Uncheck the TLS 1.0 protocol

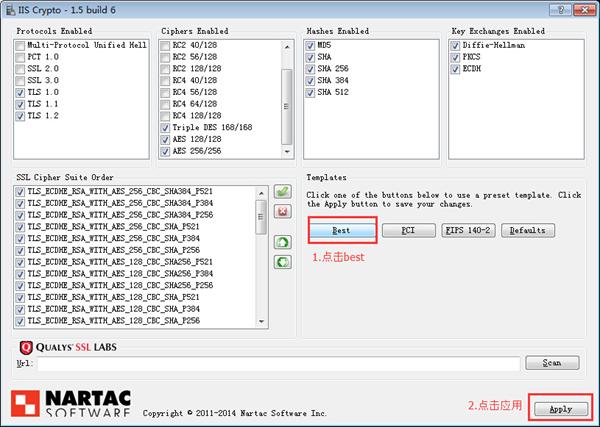click(x=20, y=91)
